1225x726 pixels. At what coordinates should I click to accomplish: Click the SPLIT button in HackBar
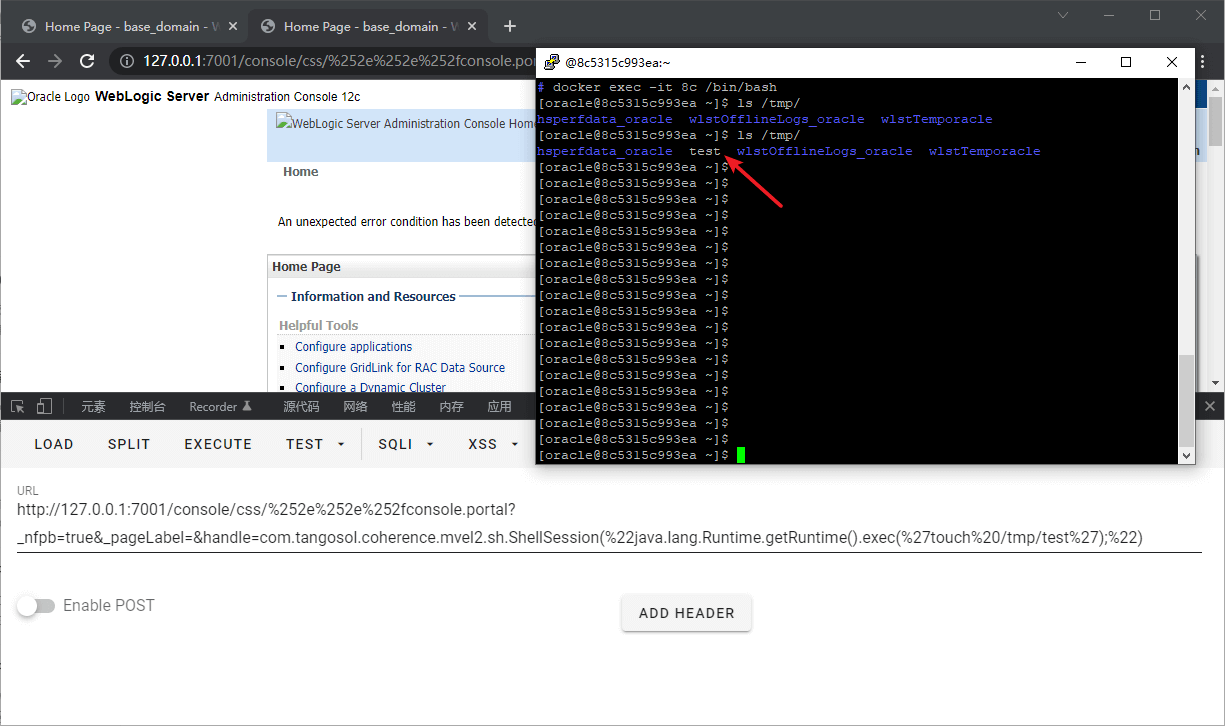(129, 444)
